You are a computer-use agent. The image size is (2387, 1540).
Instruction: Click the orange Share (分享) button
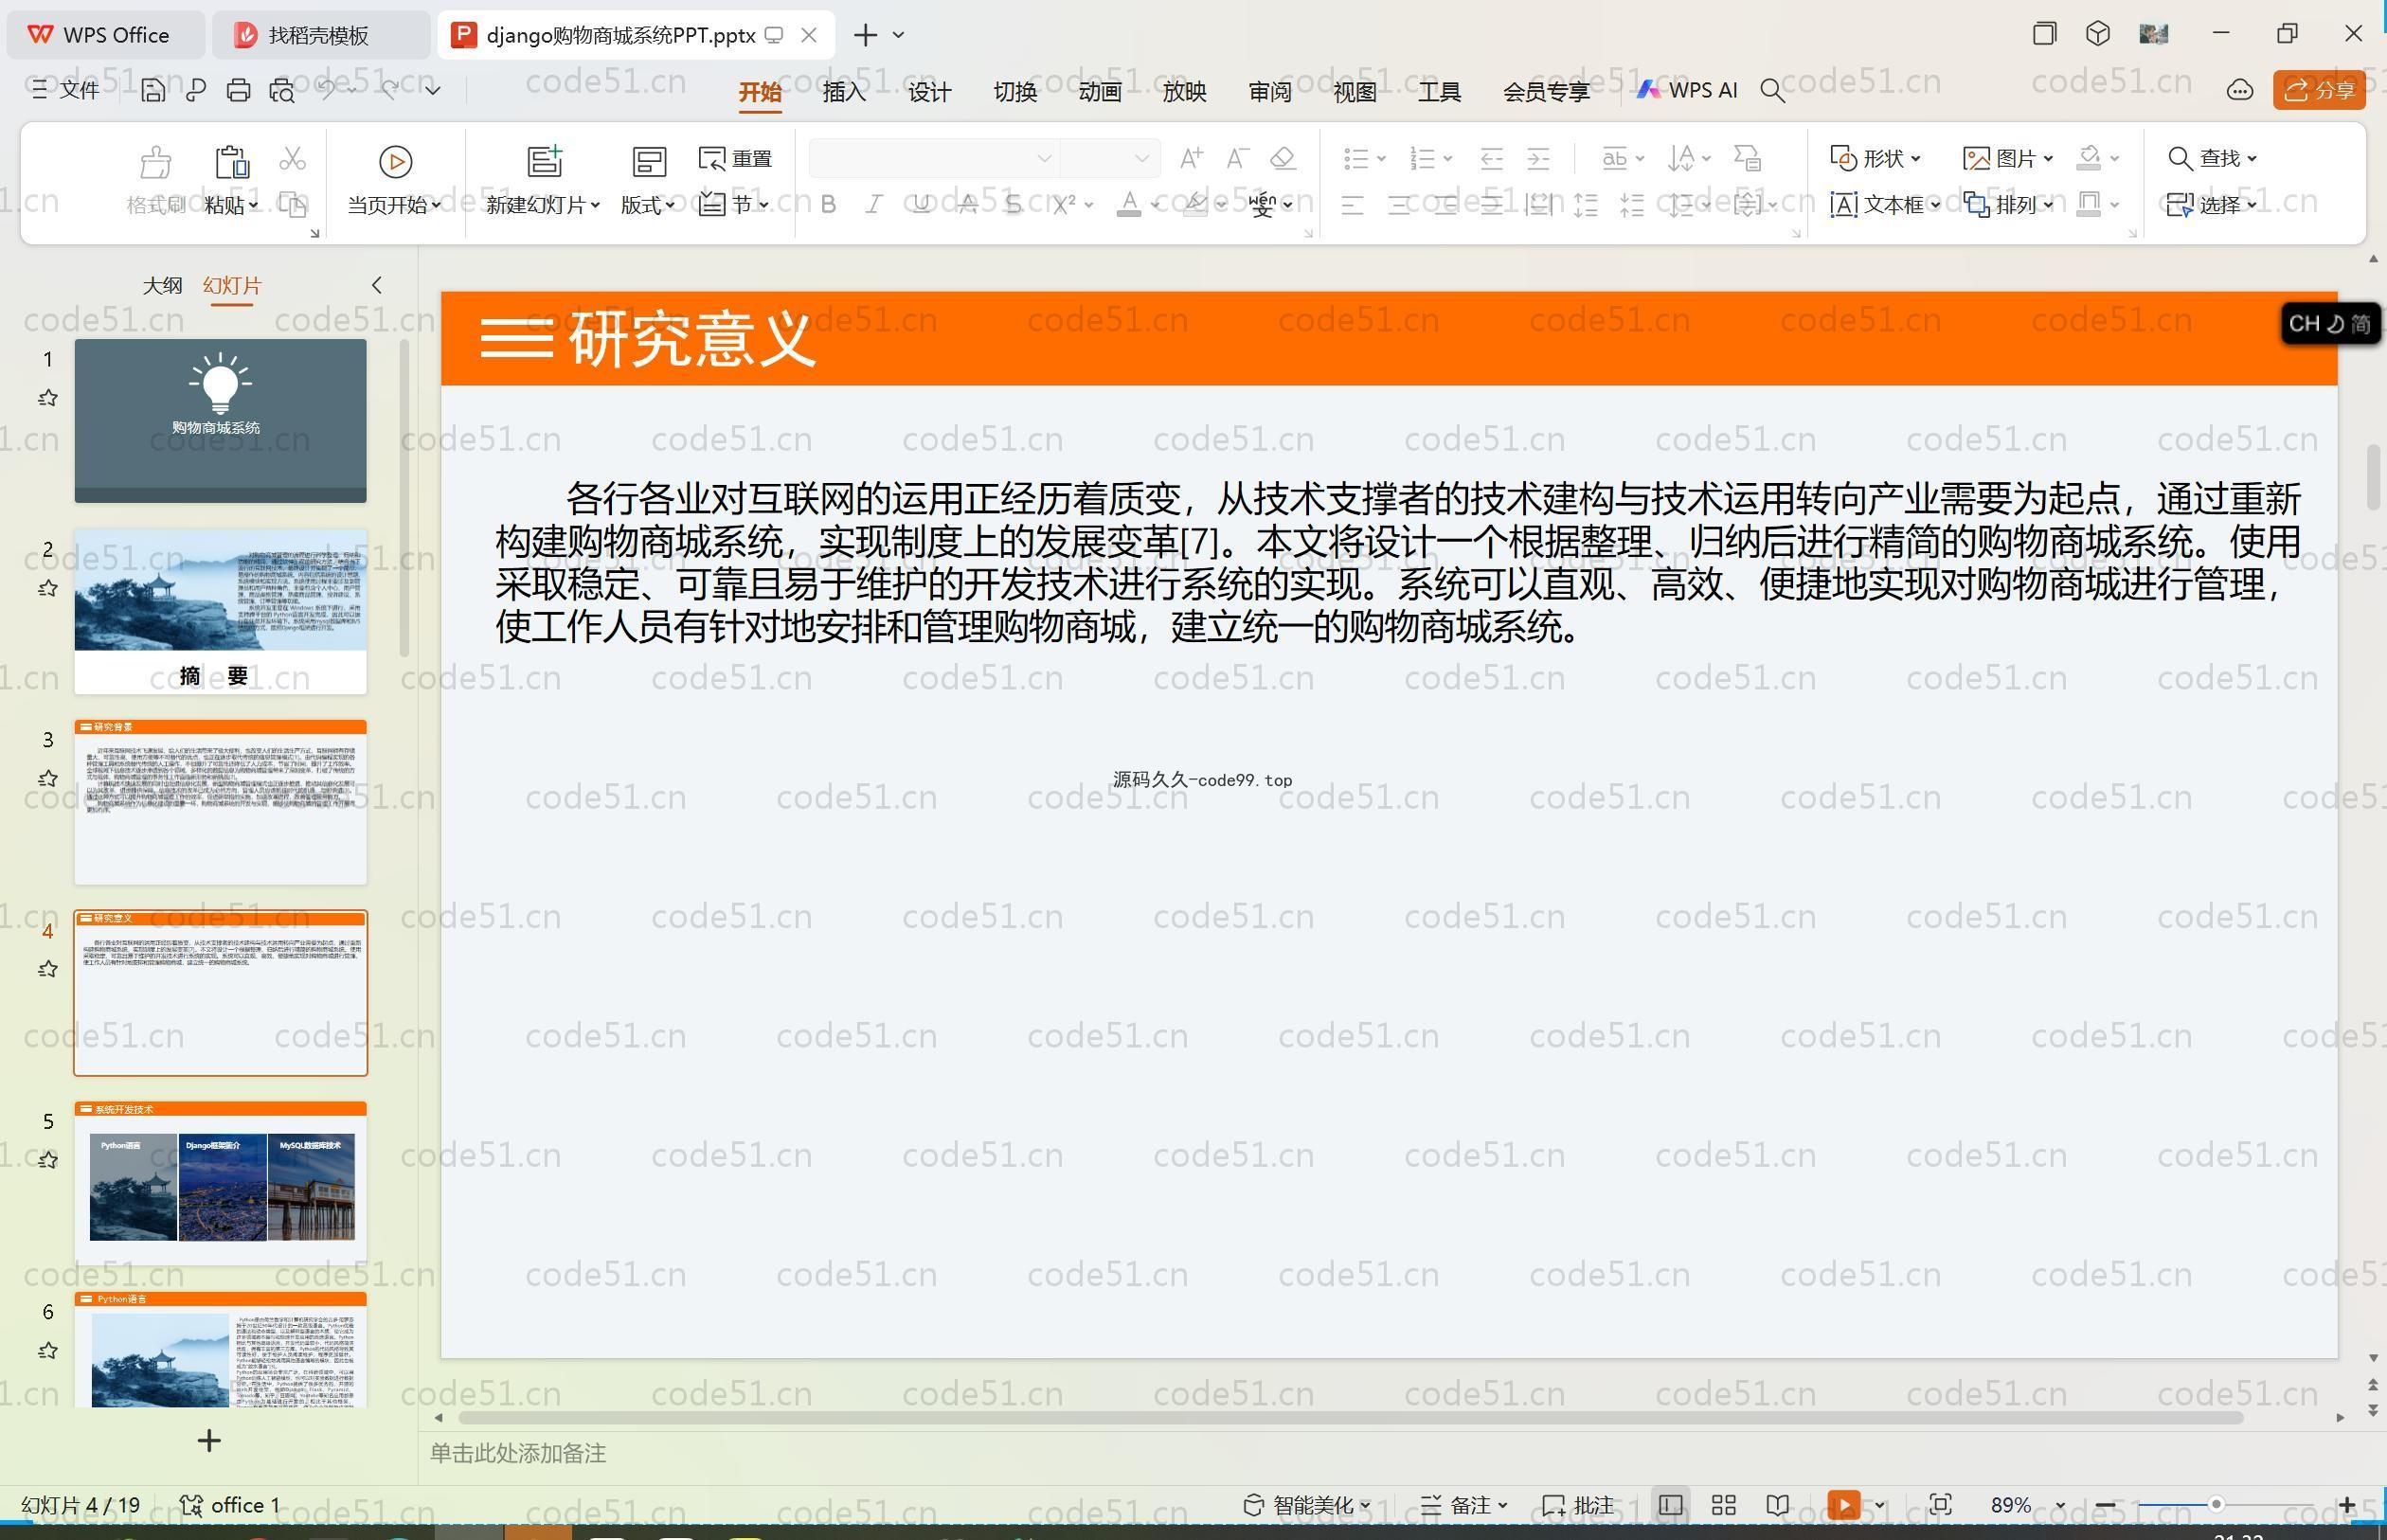click(x=2320, y=91)
